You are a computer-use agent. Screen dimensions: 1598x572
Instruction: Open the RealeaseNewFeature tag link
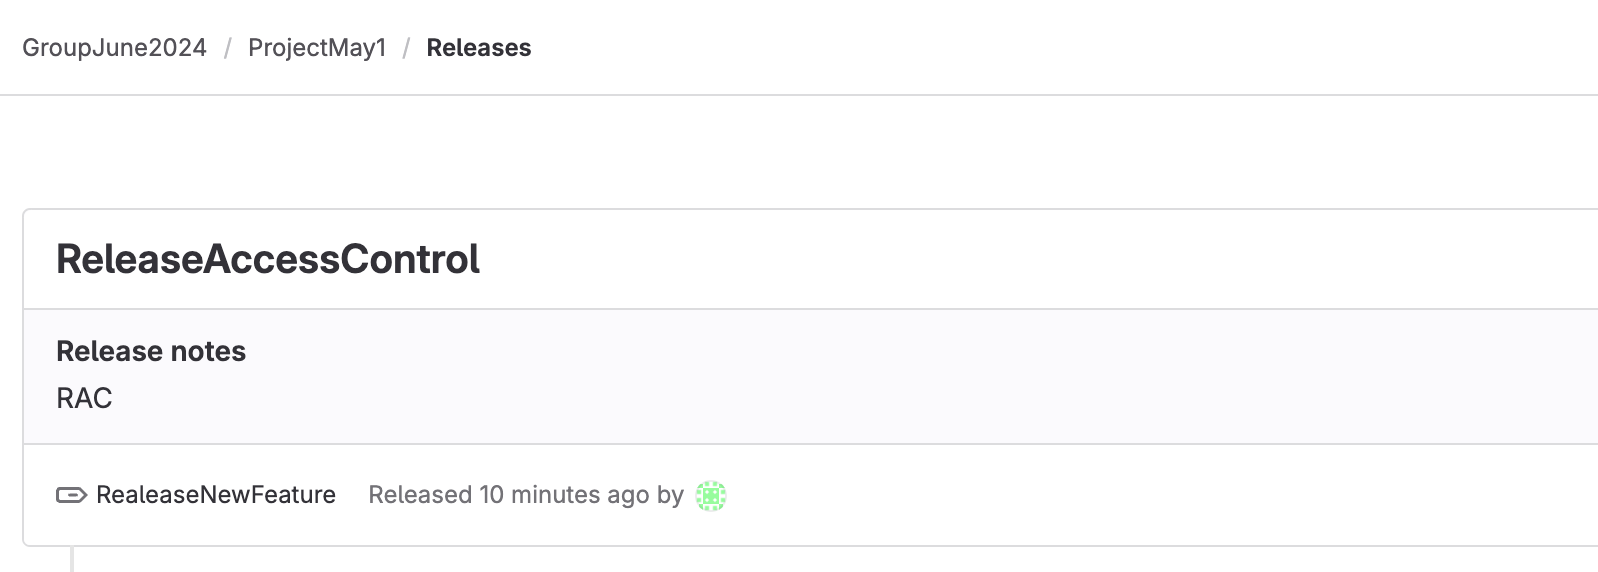[x=215, y=495]
